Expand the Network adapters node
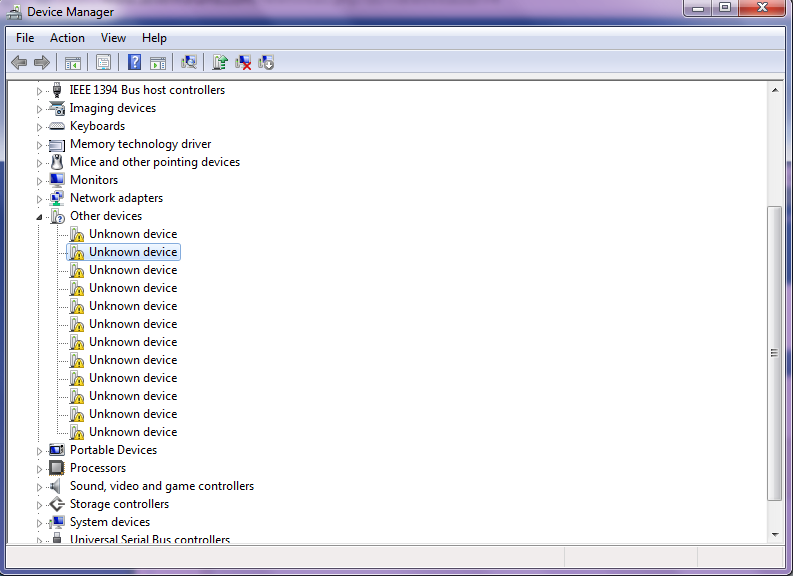Image resolution: width=793 pixels, height=576 pixels. click(x=39, y=199)
